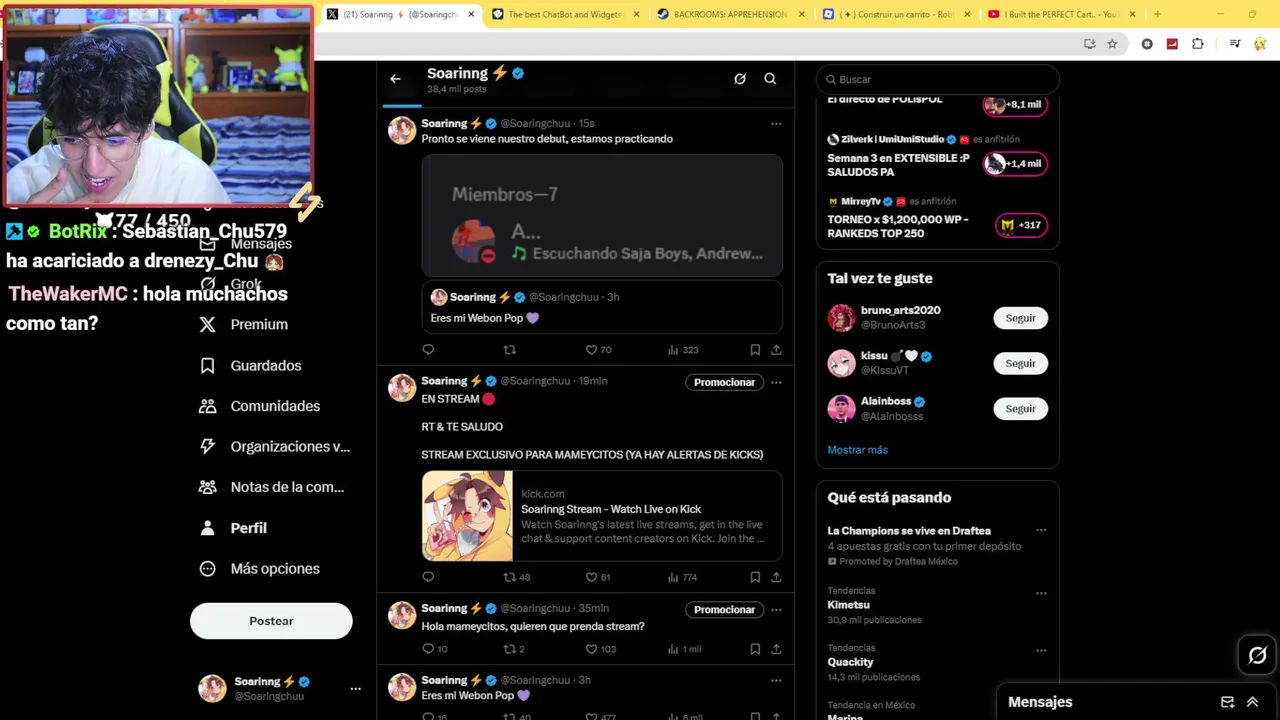Reply to the 'Pronto se viene' post

(x=428, y=350)
